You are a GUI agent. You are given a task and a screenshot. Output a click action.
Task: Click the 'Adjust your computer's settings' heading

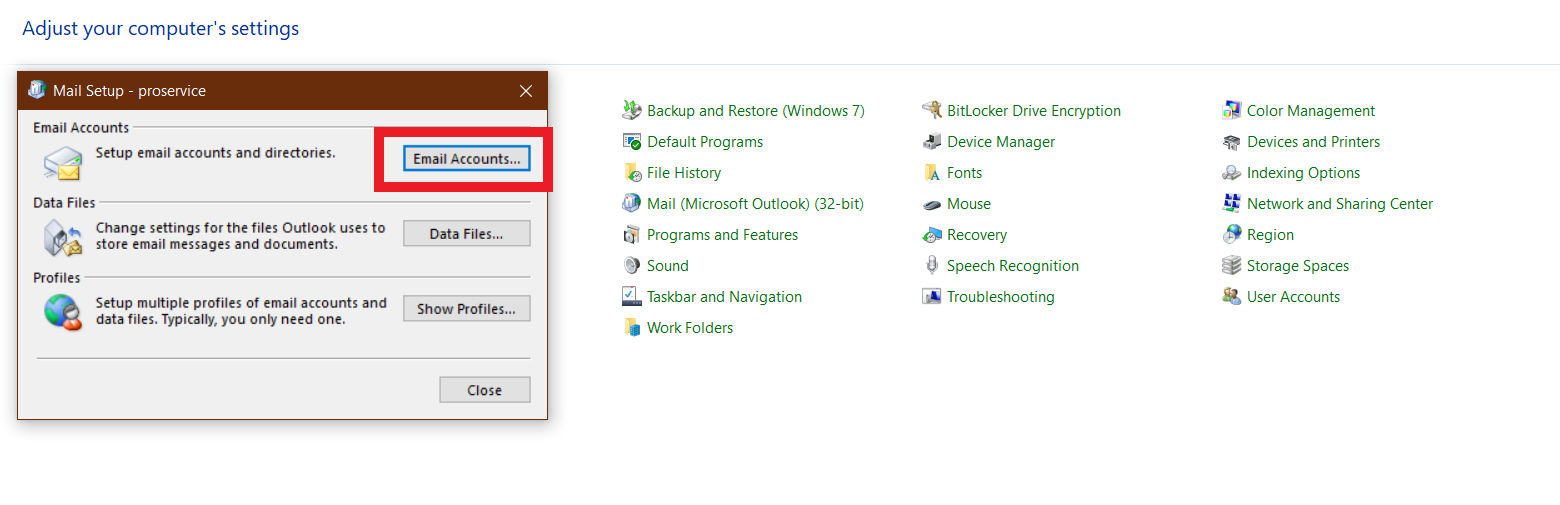(160, 28)
